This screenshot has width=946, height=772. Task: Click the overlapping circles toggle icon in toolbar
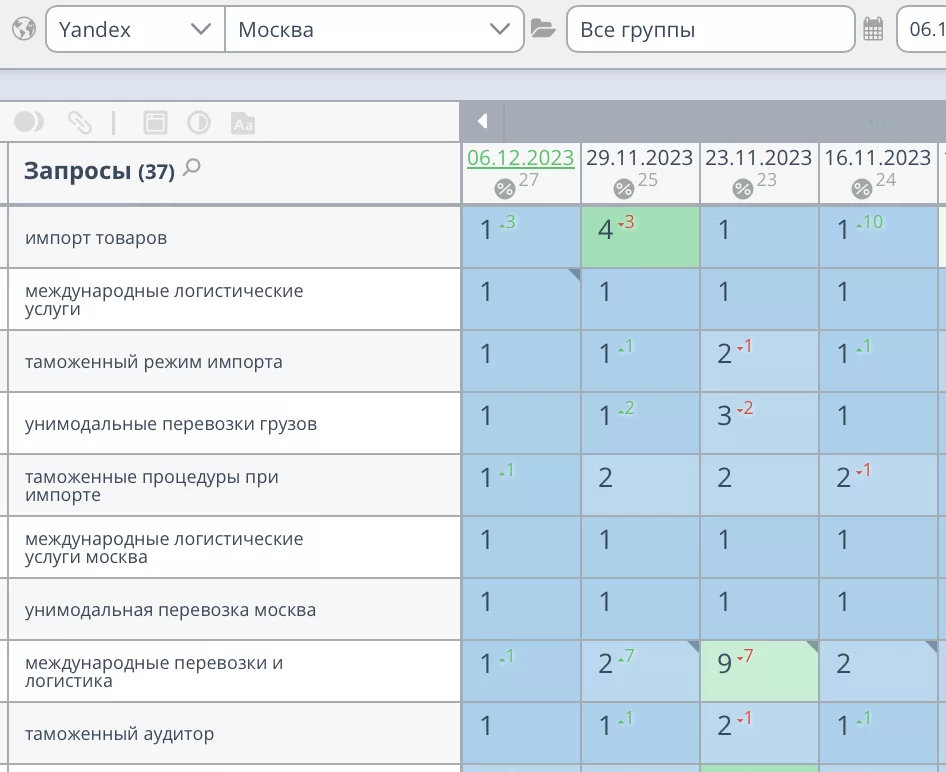(29, 122)
